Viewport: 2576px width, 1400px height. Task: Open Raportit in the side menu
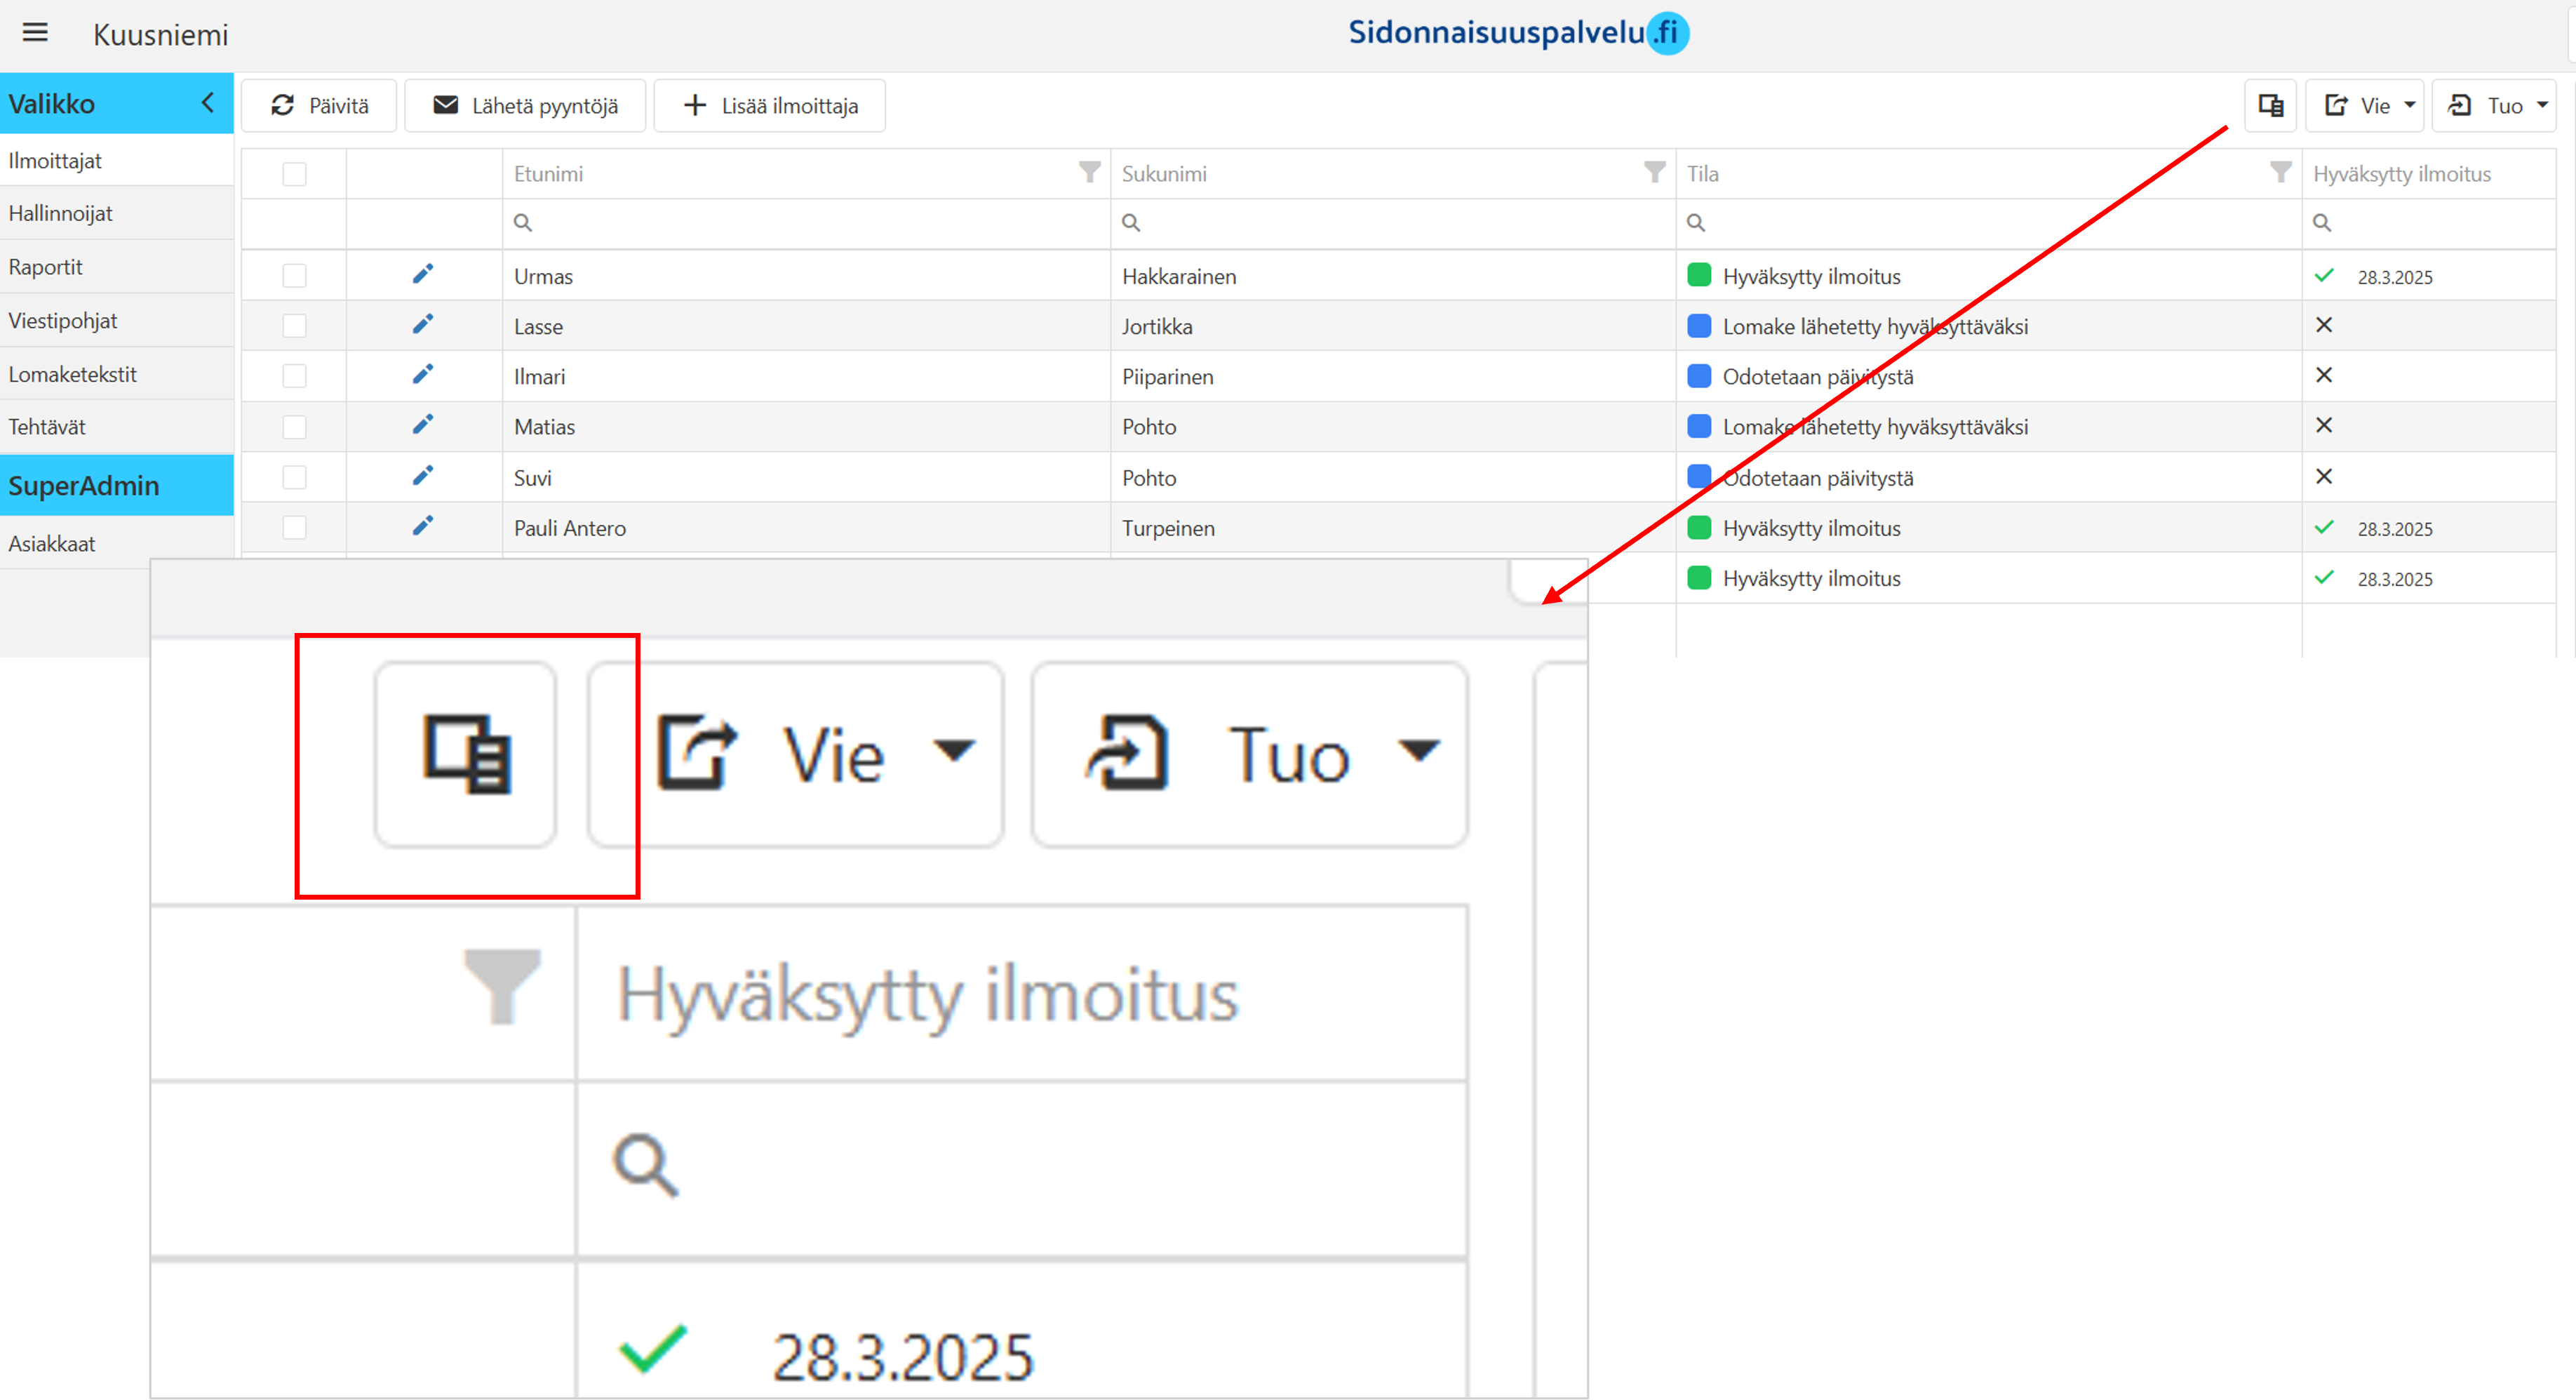click(x=46, y=267)
